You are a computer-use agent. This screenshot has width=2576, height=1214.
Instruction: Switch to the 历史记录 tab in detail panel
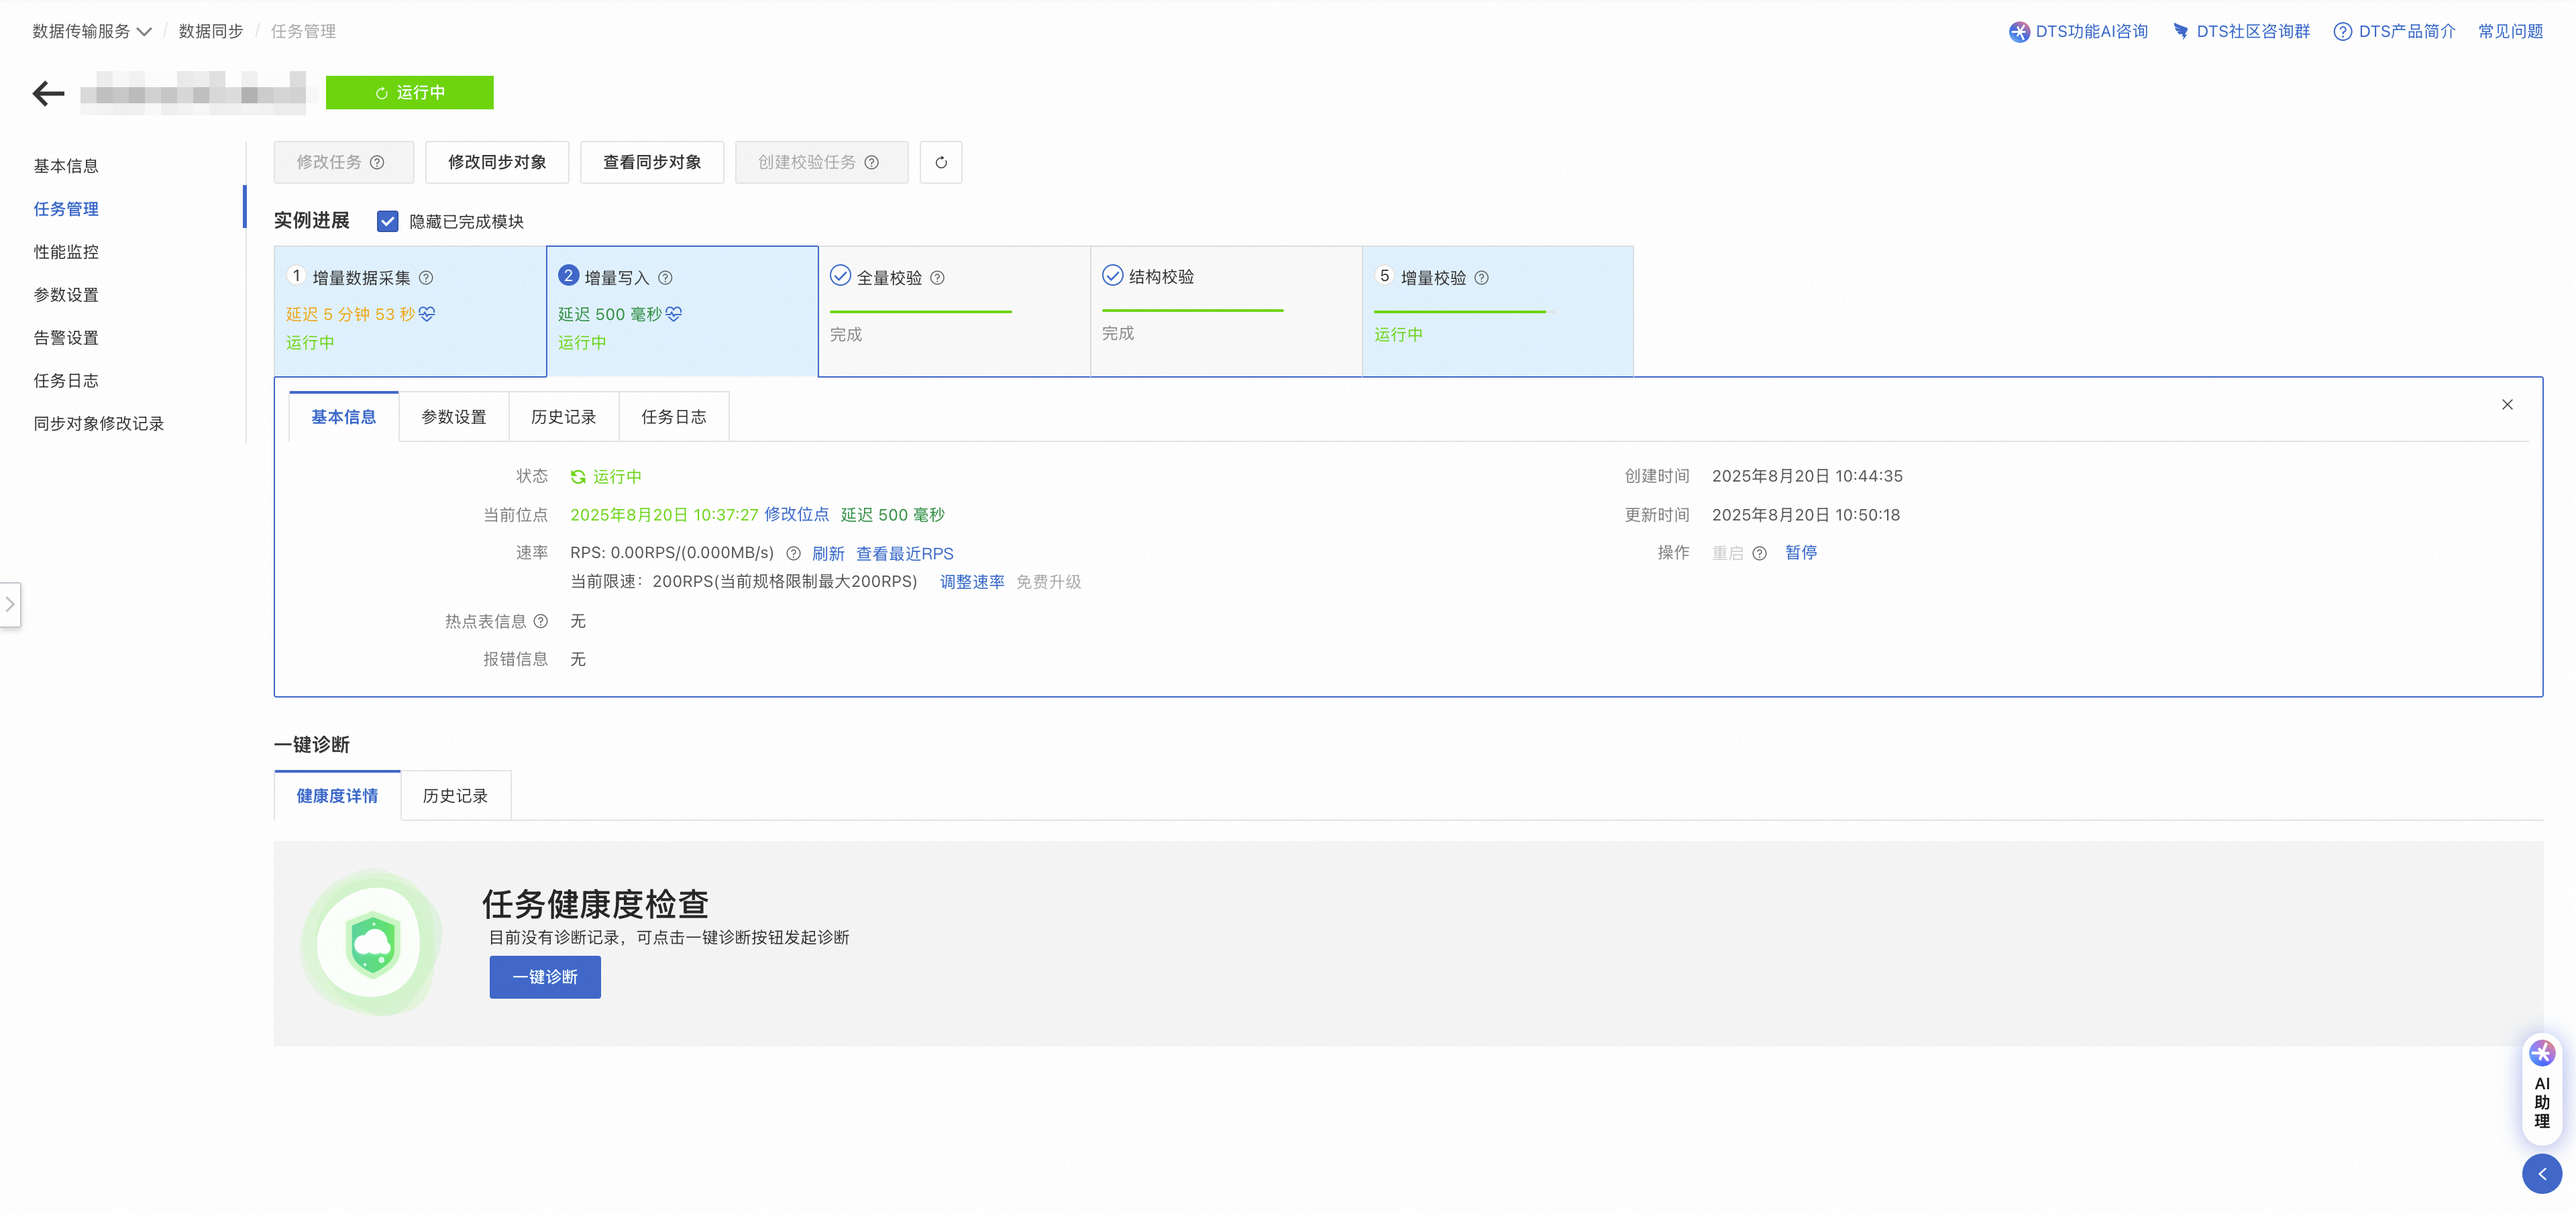(563, 417)
